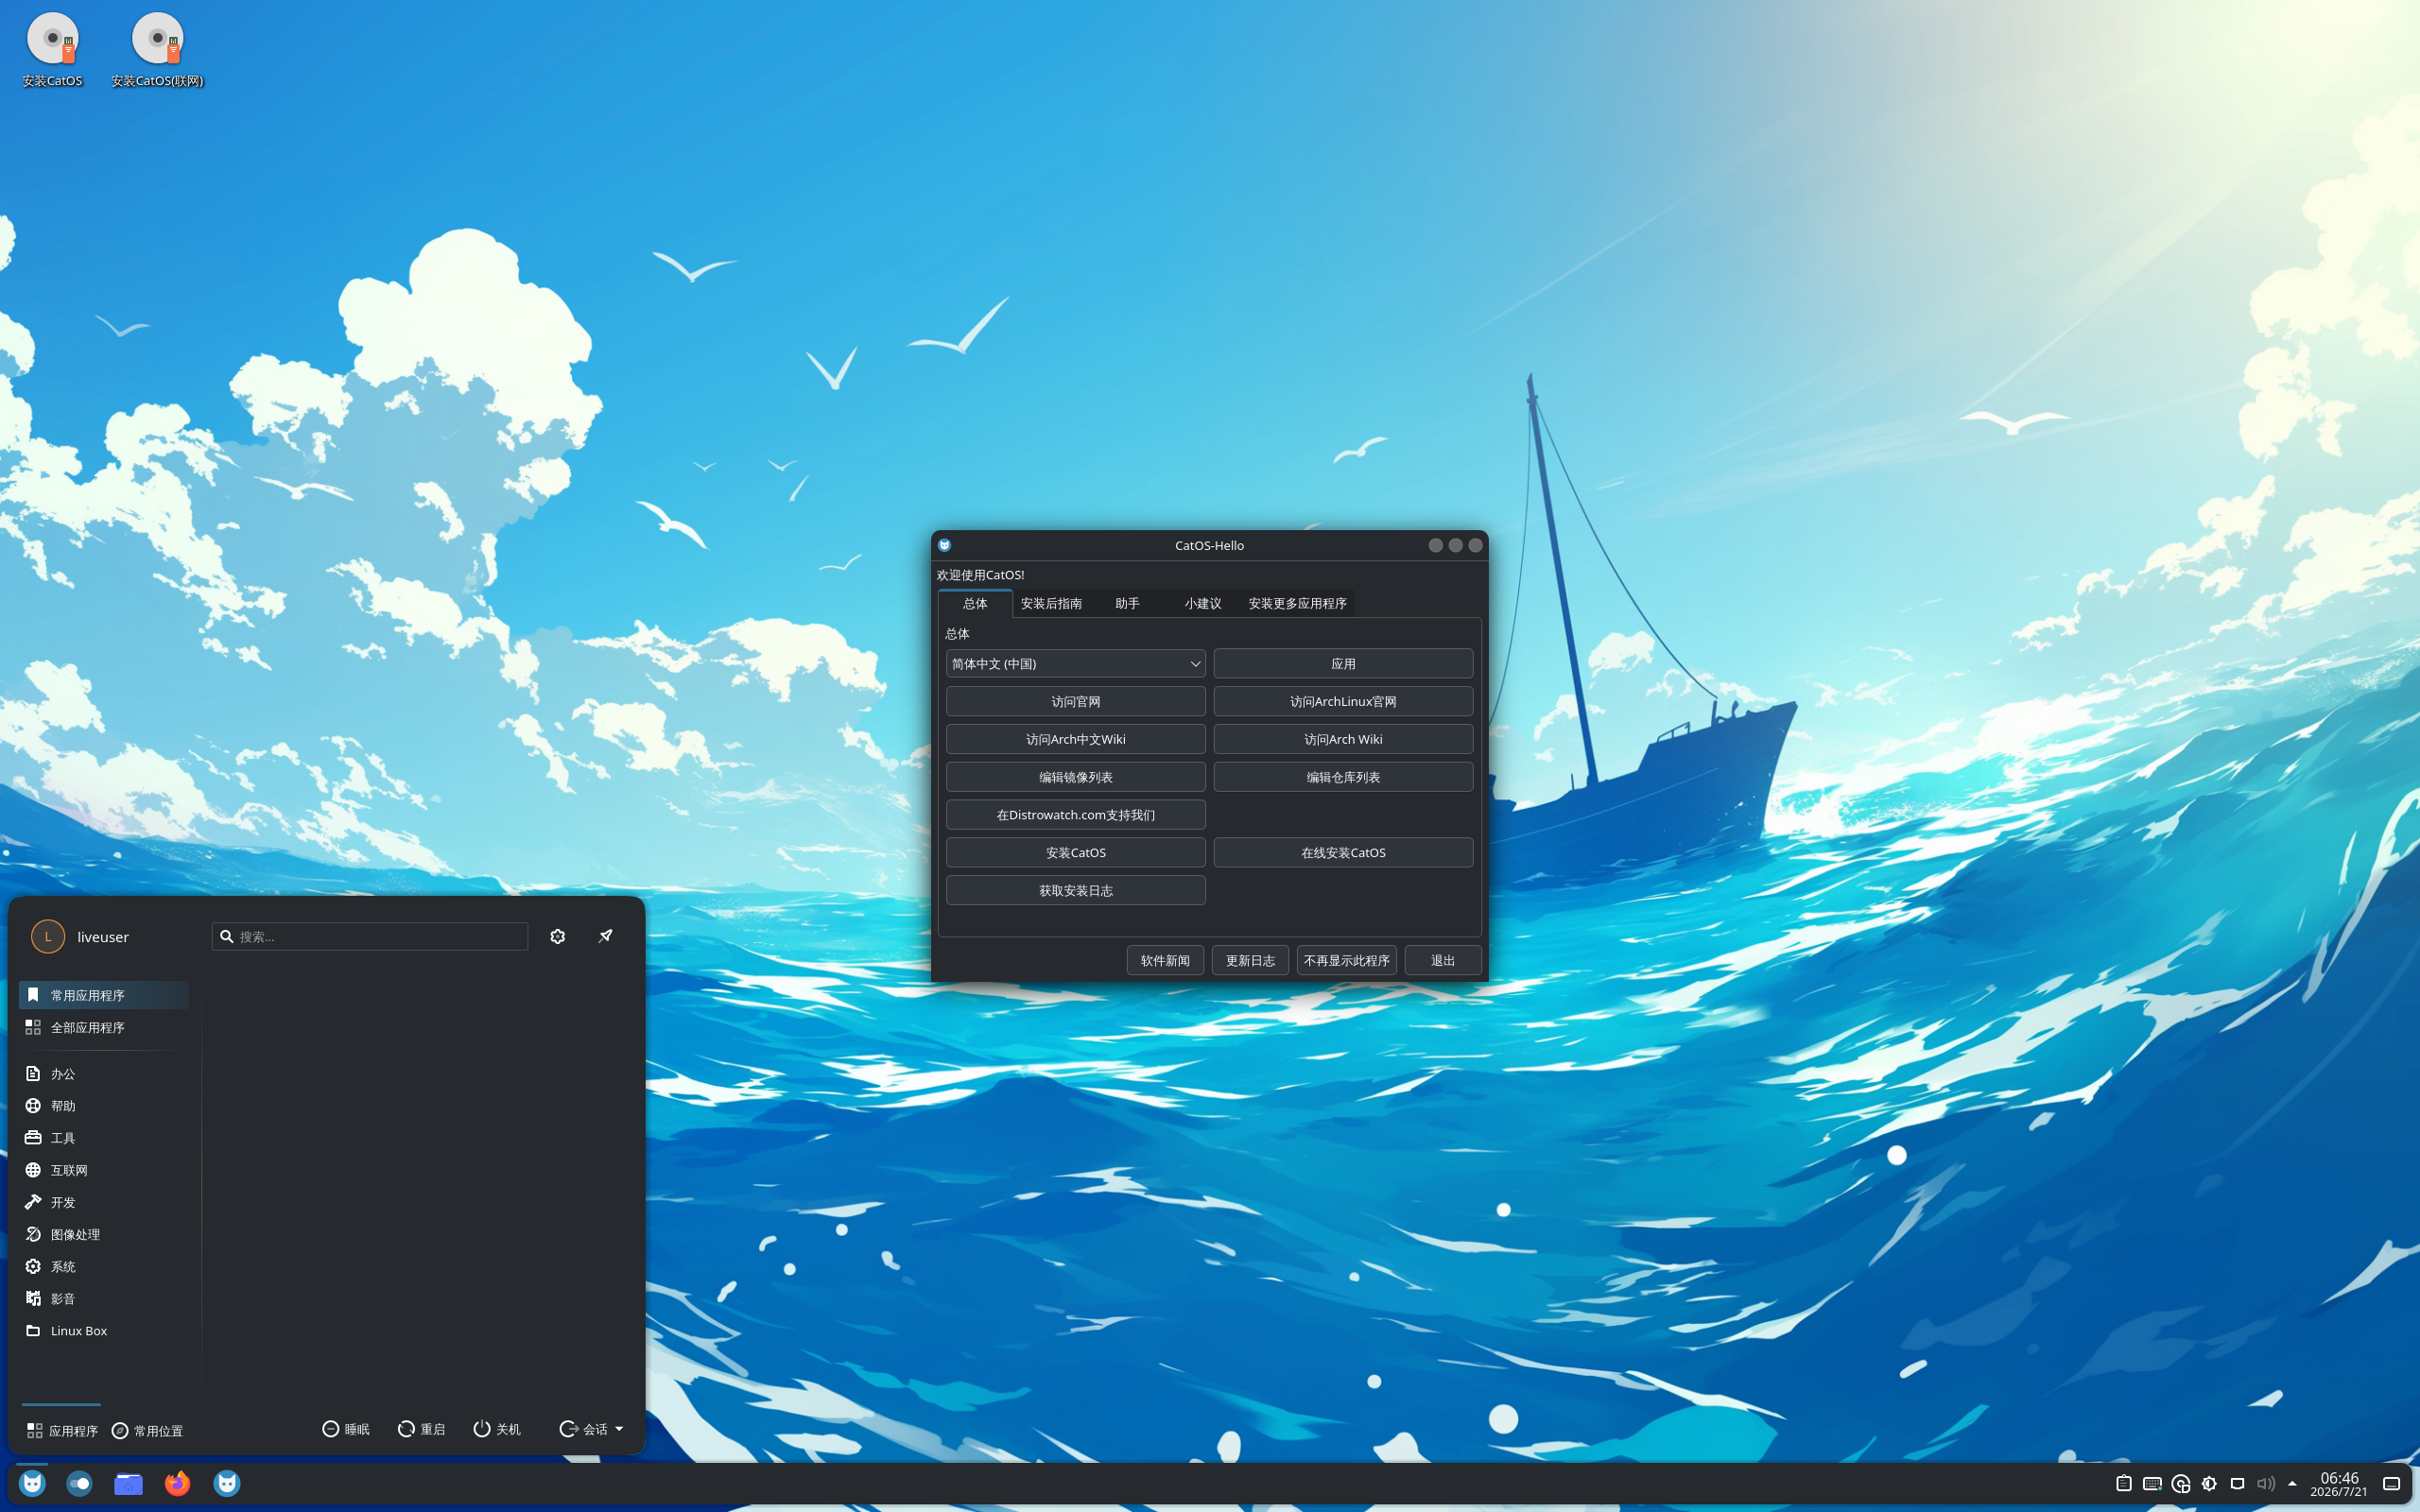
Task: Select the 应用程序 tab at launcher bottom
Action: coord(62,1430)
